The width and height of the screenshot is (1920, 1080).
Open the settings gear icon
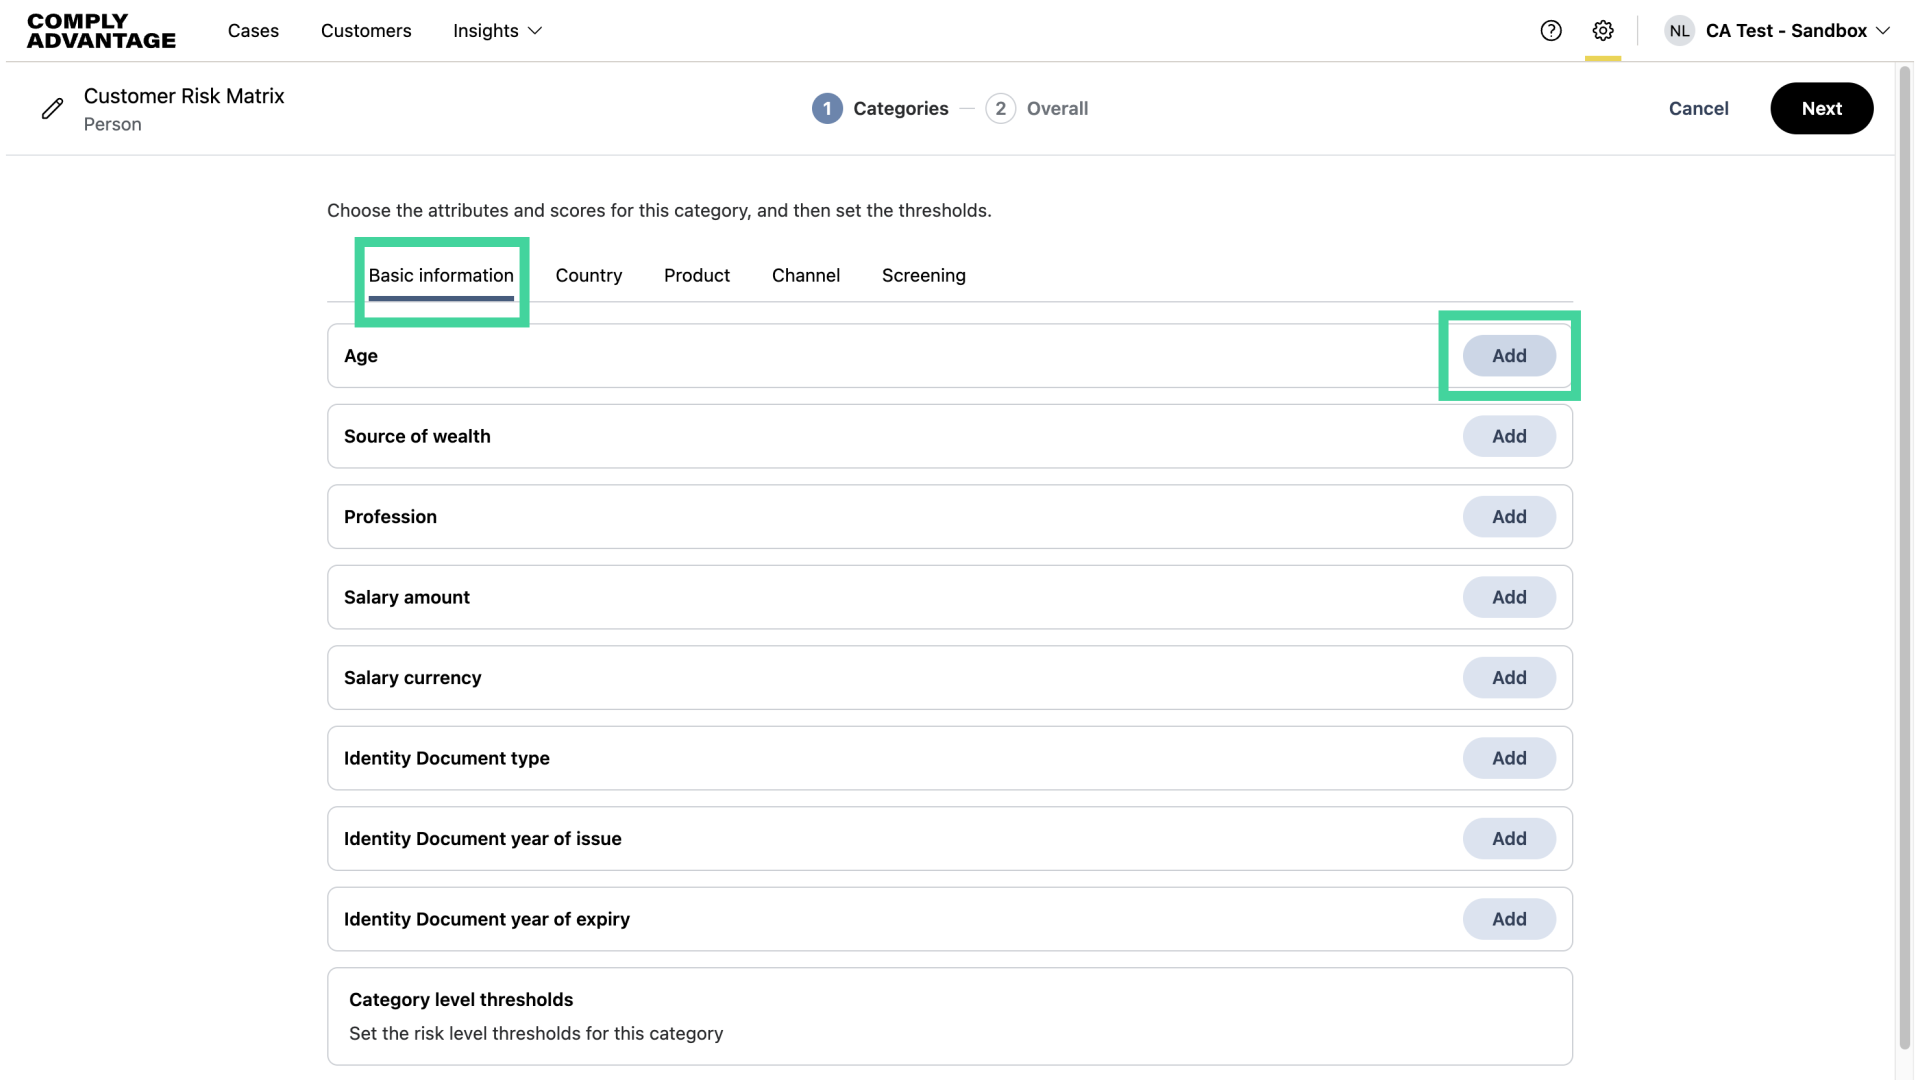click(x=1602, y=31)
